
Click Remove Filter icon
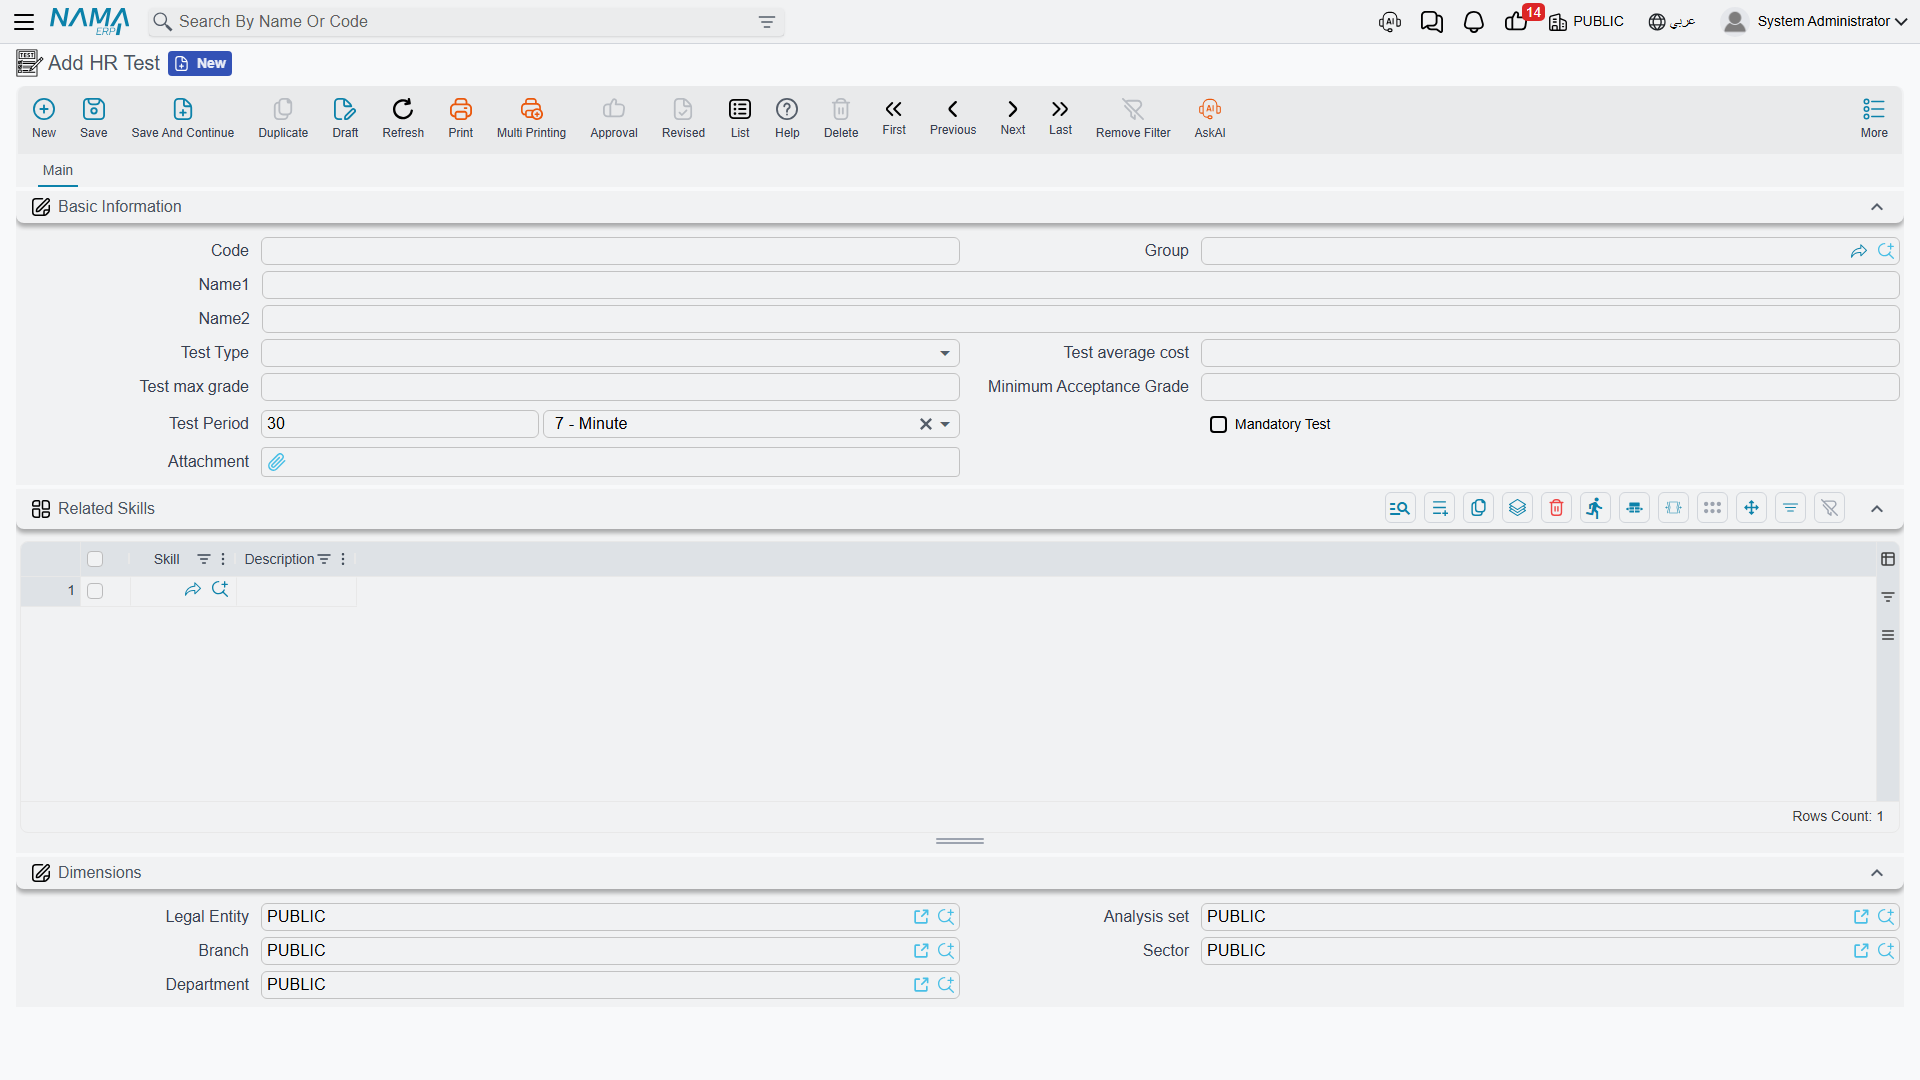click(x=1133, y=118)
